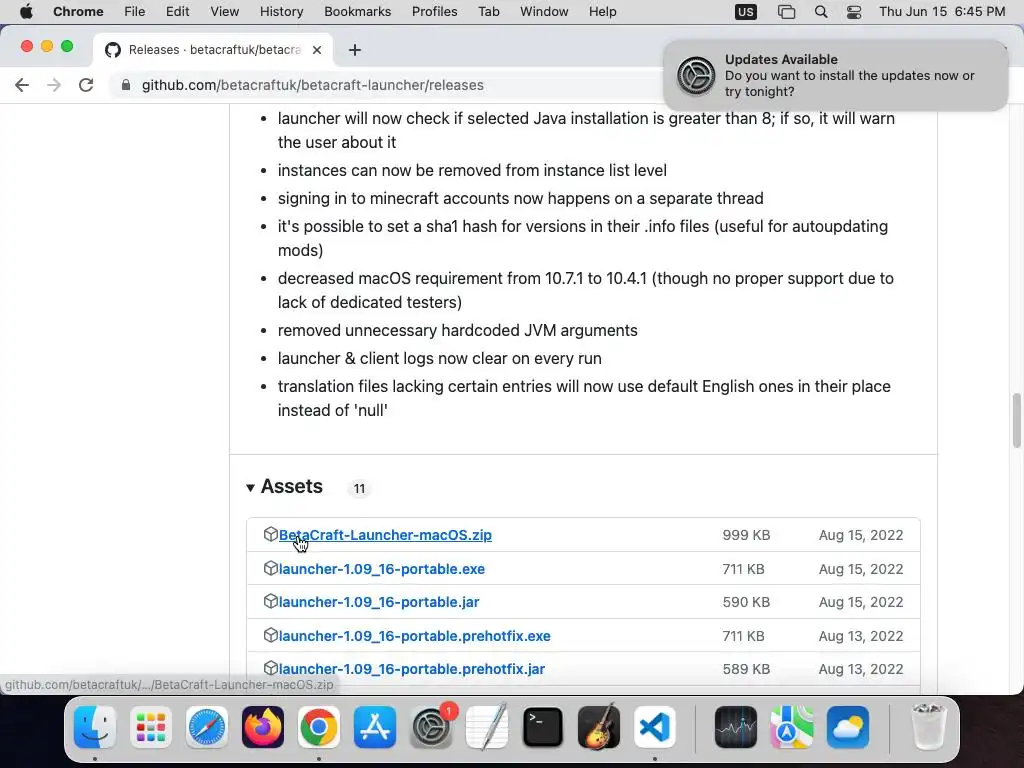Download launcher-1.09_16-portable.prehotfix.jar

click(411, 669)
